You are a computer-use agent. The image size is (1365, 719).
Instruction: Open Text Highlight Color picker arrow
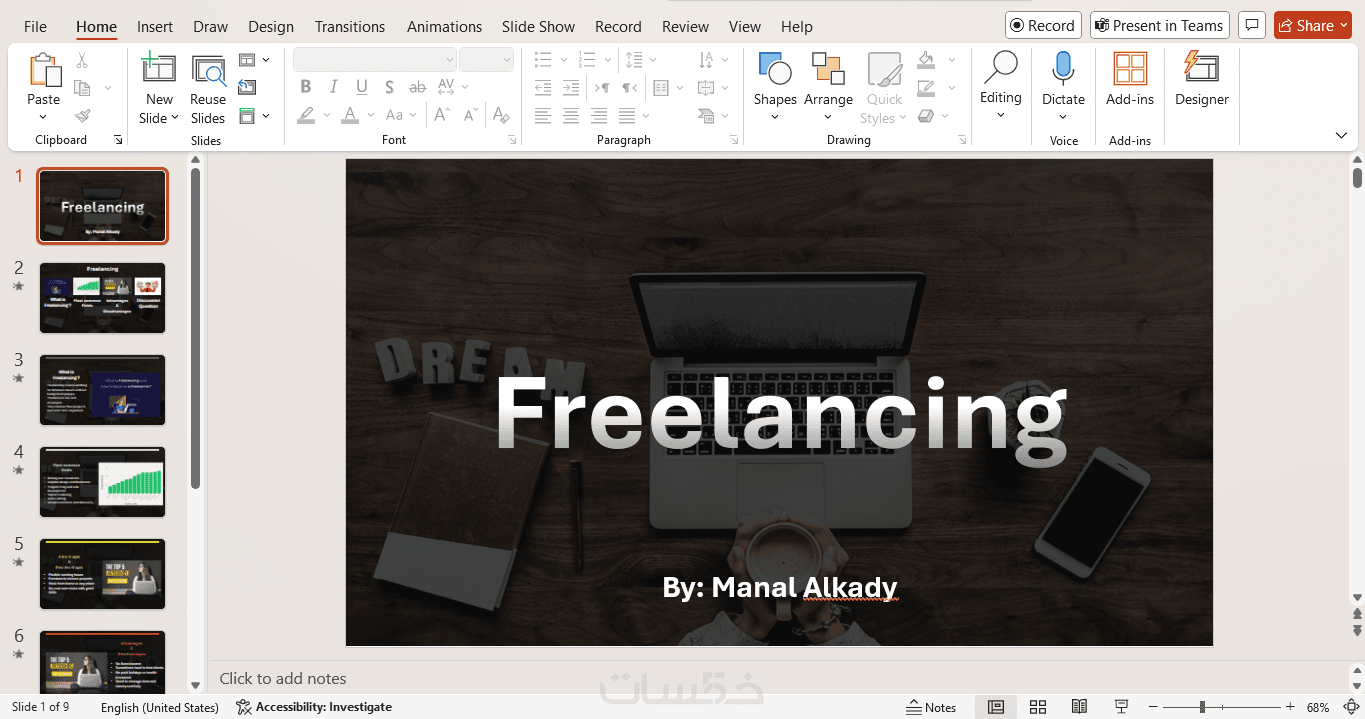327,115
